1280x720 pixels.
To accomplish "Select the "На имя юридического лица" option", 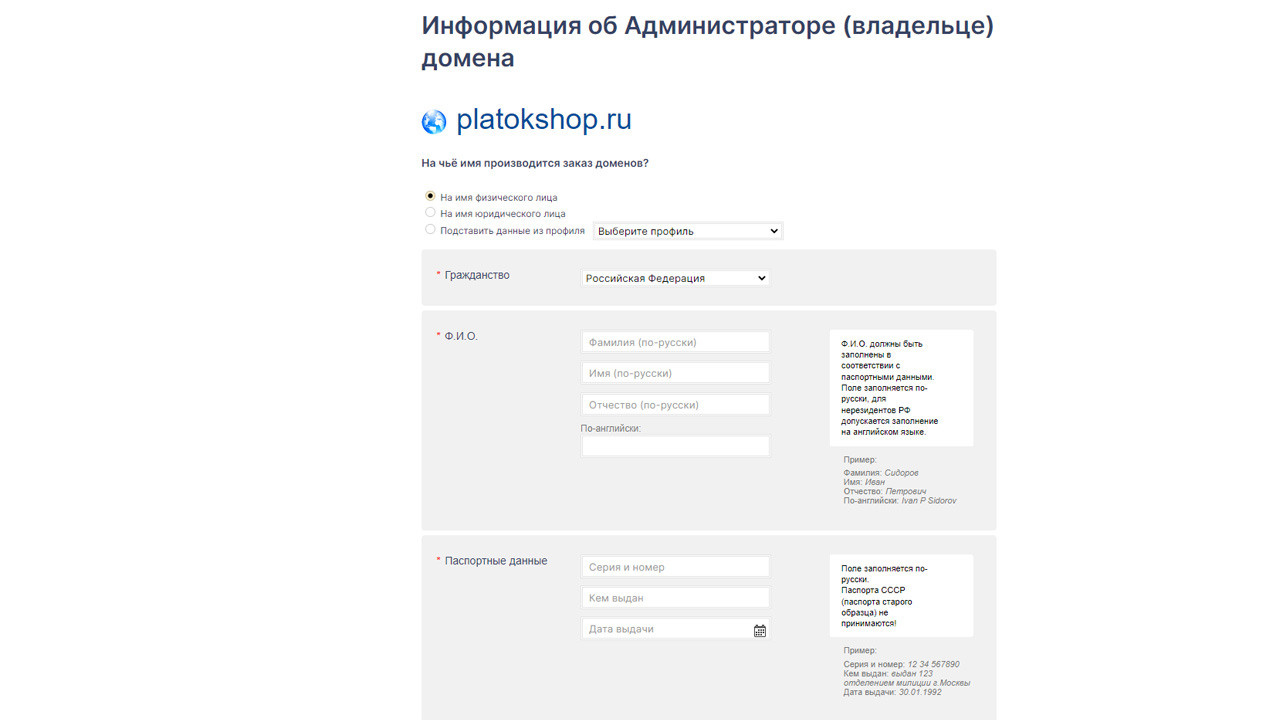I will 430,212.
